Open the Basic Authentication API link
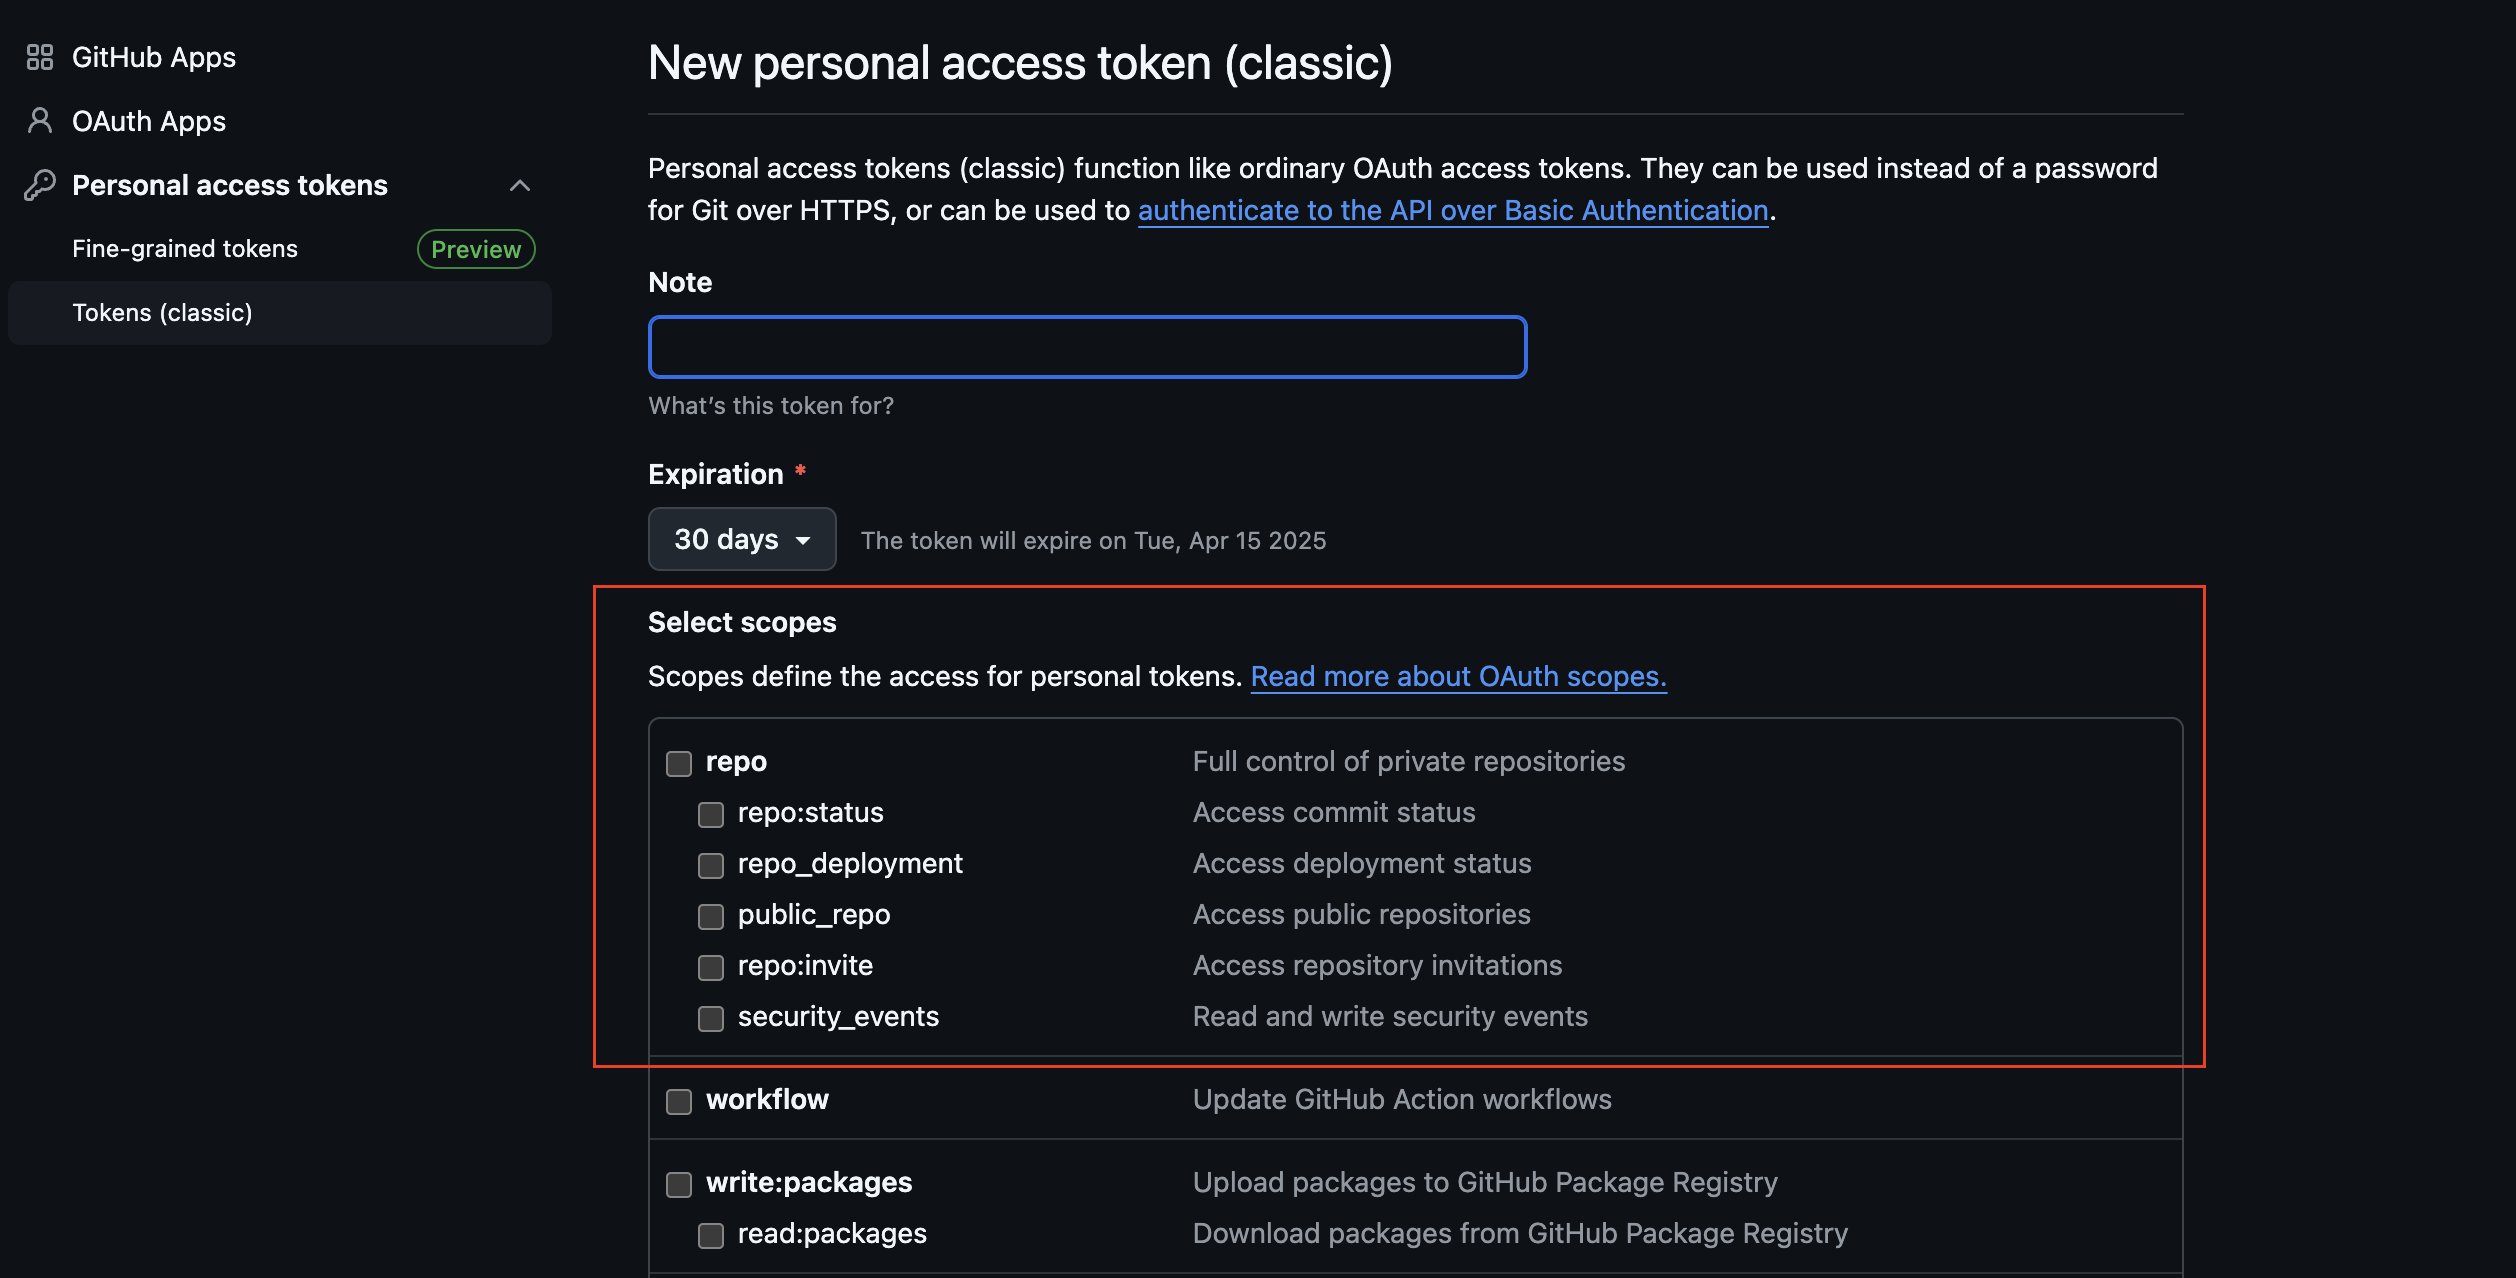The height and width of the screenshot is (1278, 2516). pyautogui.click(x=1452, y=210)
